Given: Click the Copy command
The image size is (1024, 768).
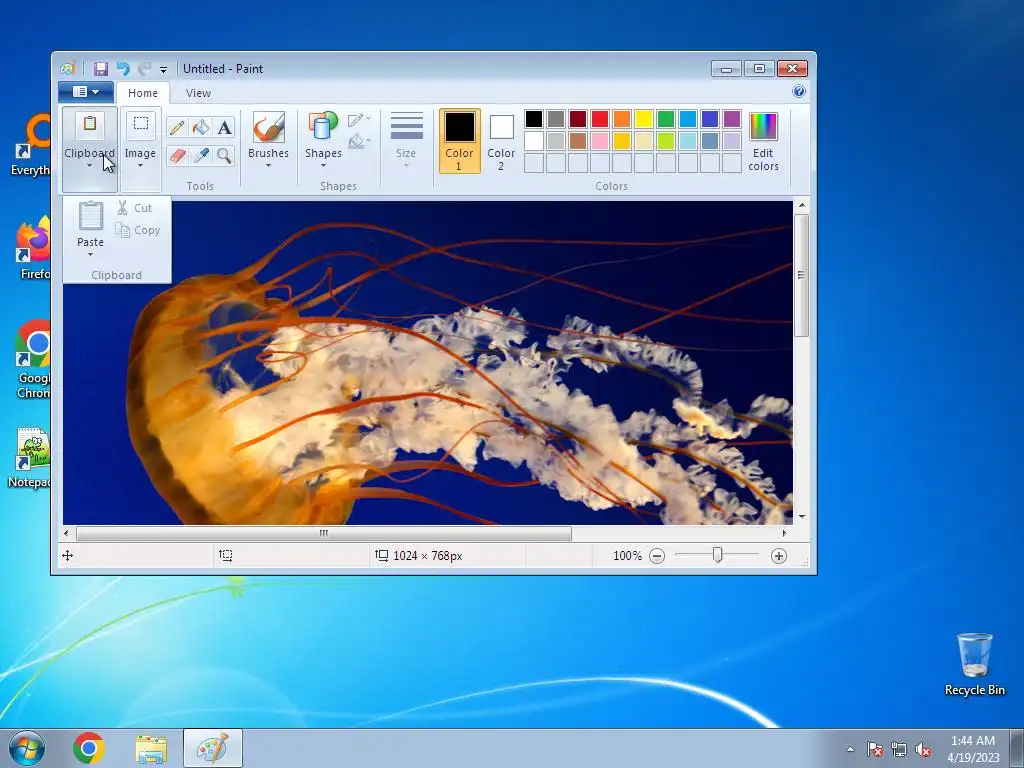Looking at the screenshot, I should 138,230.
